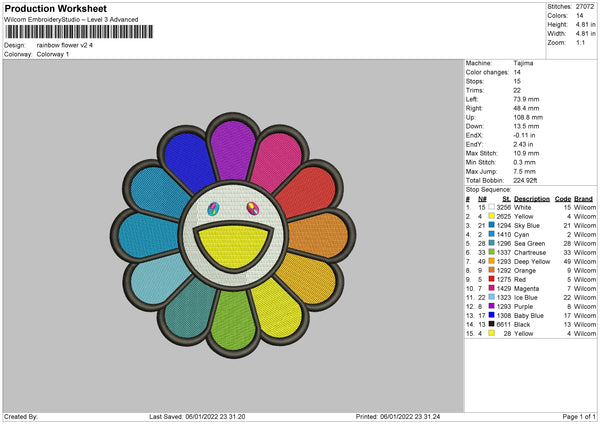Choose the Purple thread swatch

click(491, 306)
